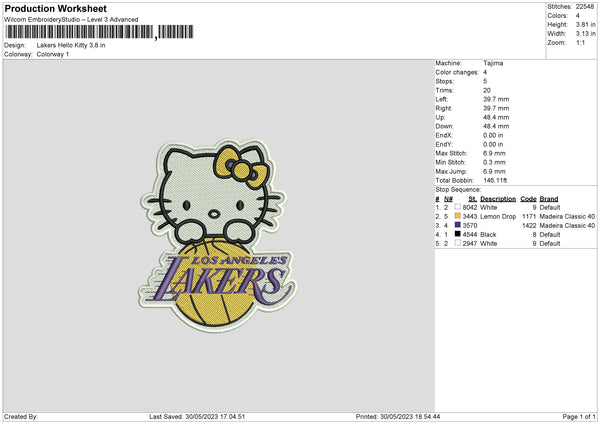Click the Trims value 20
The image size is (600, 424).
pyautogui.click(x=487, y=90)
